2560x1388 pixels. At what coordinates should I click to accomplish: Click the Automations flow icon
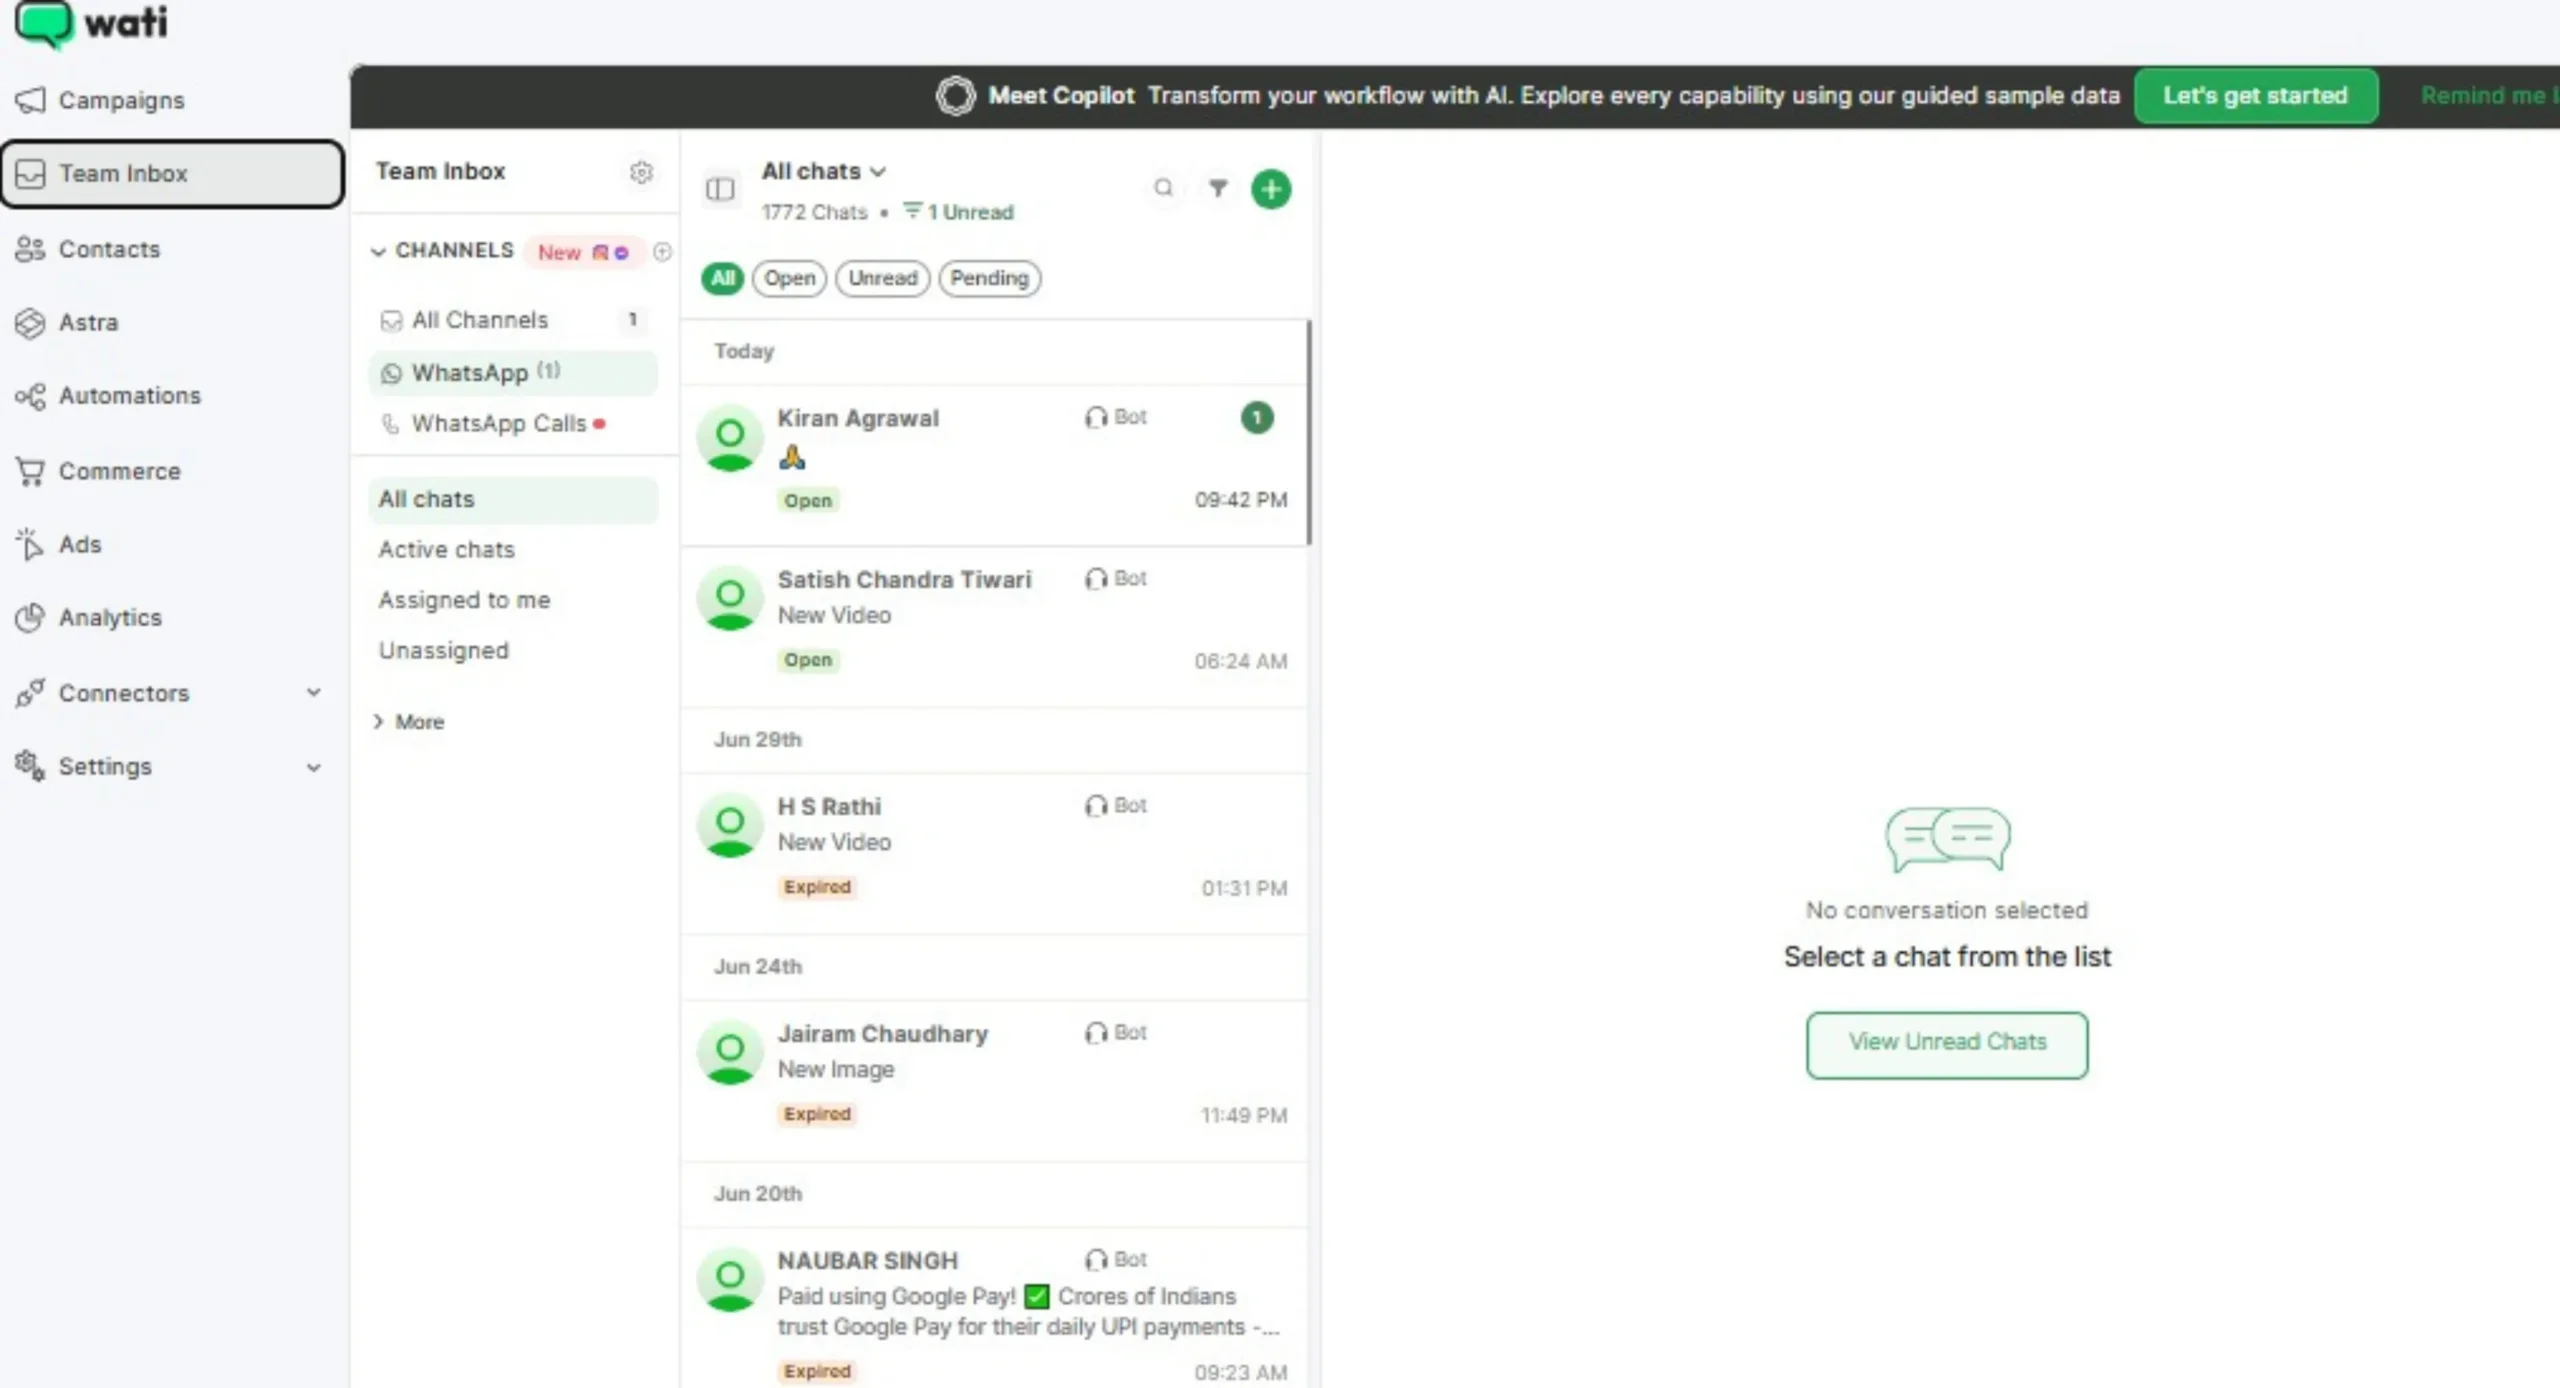point(30,396)
